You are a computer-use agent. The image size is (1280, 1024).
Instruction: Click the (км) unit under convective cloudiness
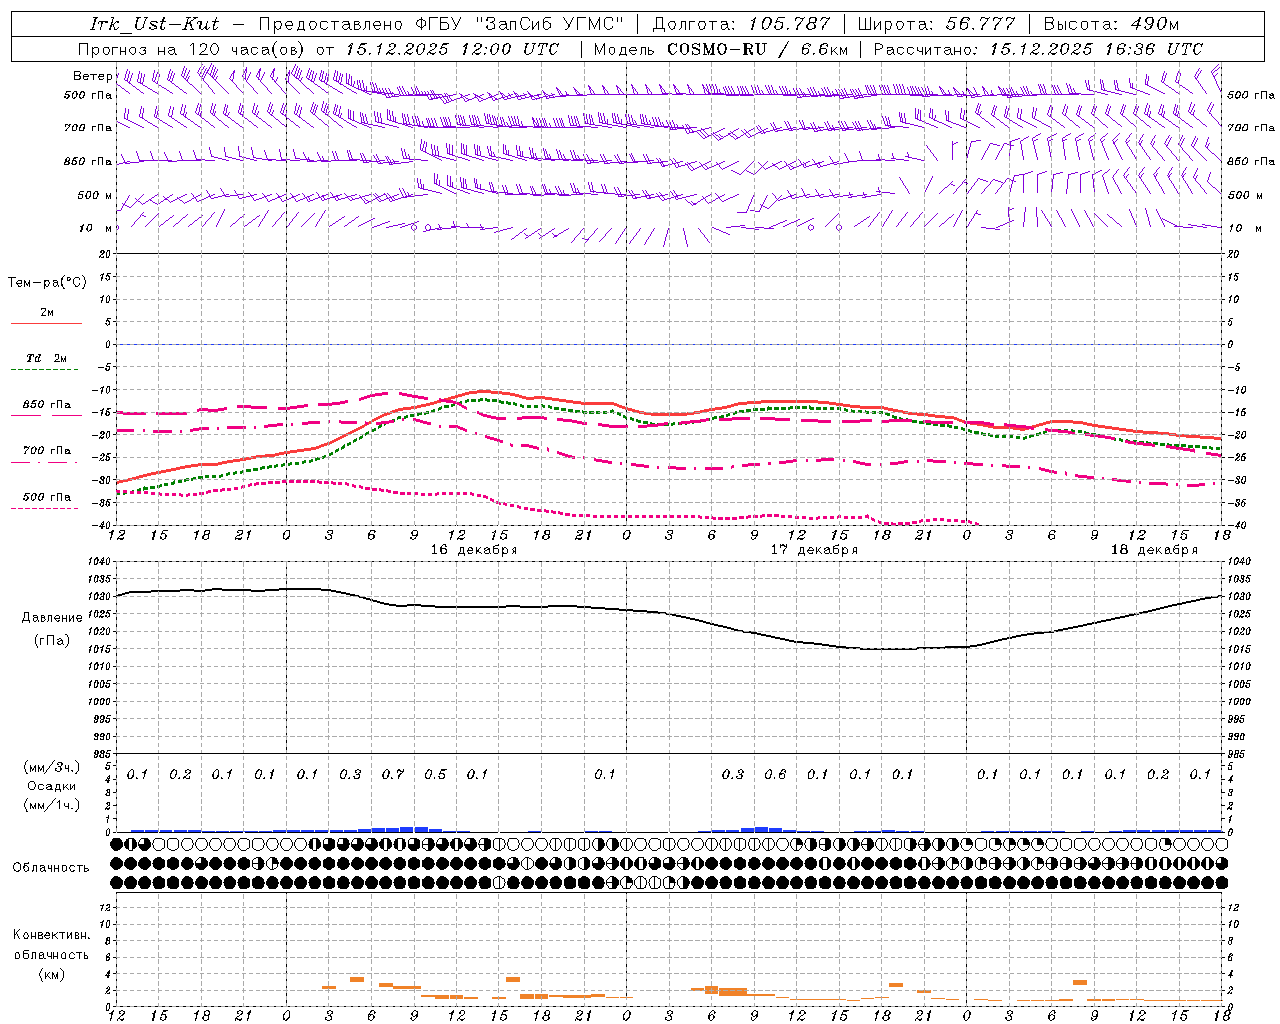click(51, 974)
